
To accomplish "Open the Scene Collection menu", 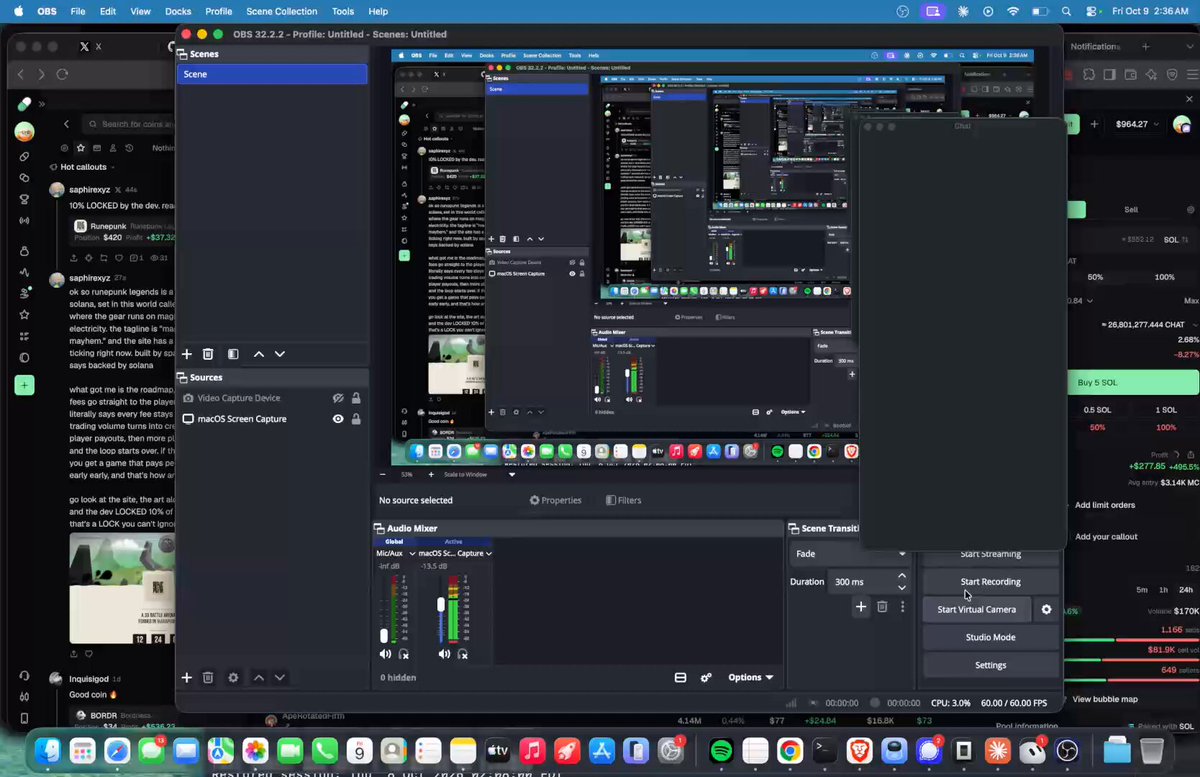I will (282, 11).
